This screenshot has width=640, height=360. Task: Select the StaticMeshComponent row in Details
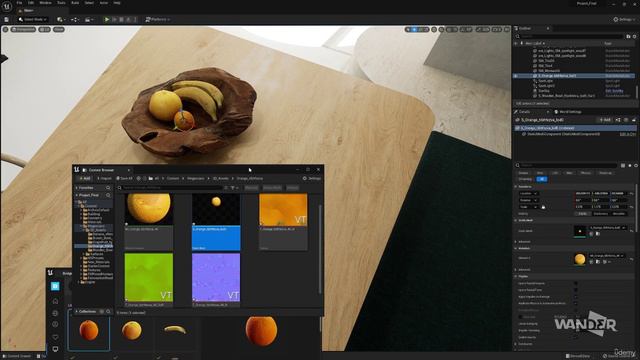point(575,134)
